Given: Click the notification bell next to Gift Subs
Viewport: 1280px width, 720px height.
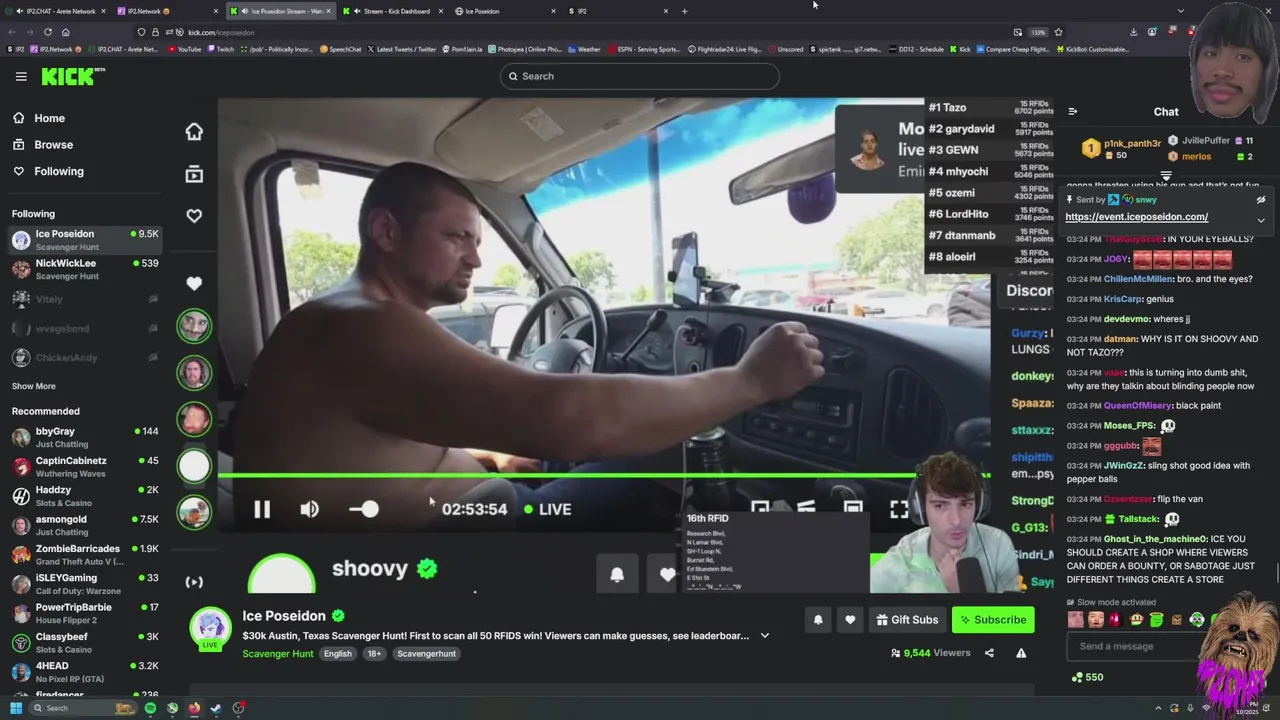Looking at the screenshot, I should 818,620.
